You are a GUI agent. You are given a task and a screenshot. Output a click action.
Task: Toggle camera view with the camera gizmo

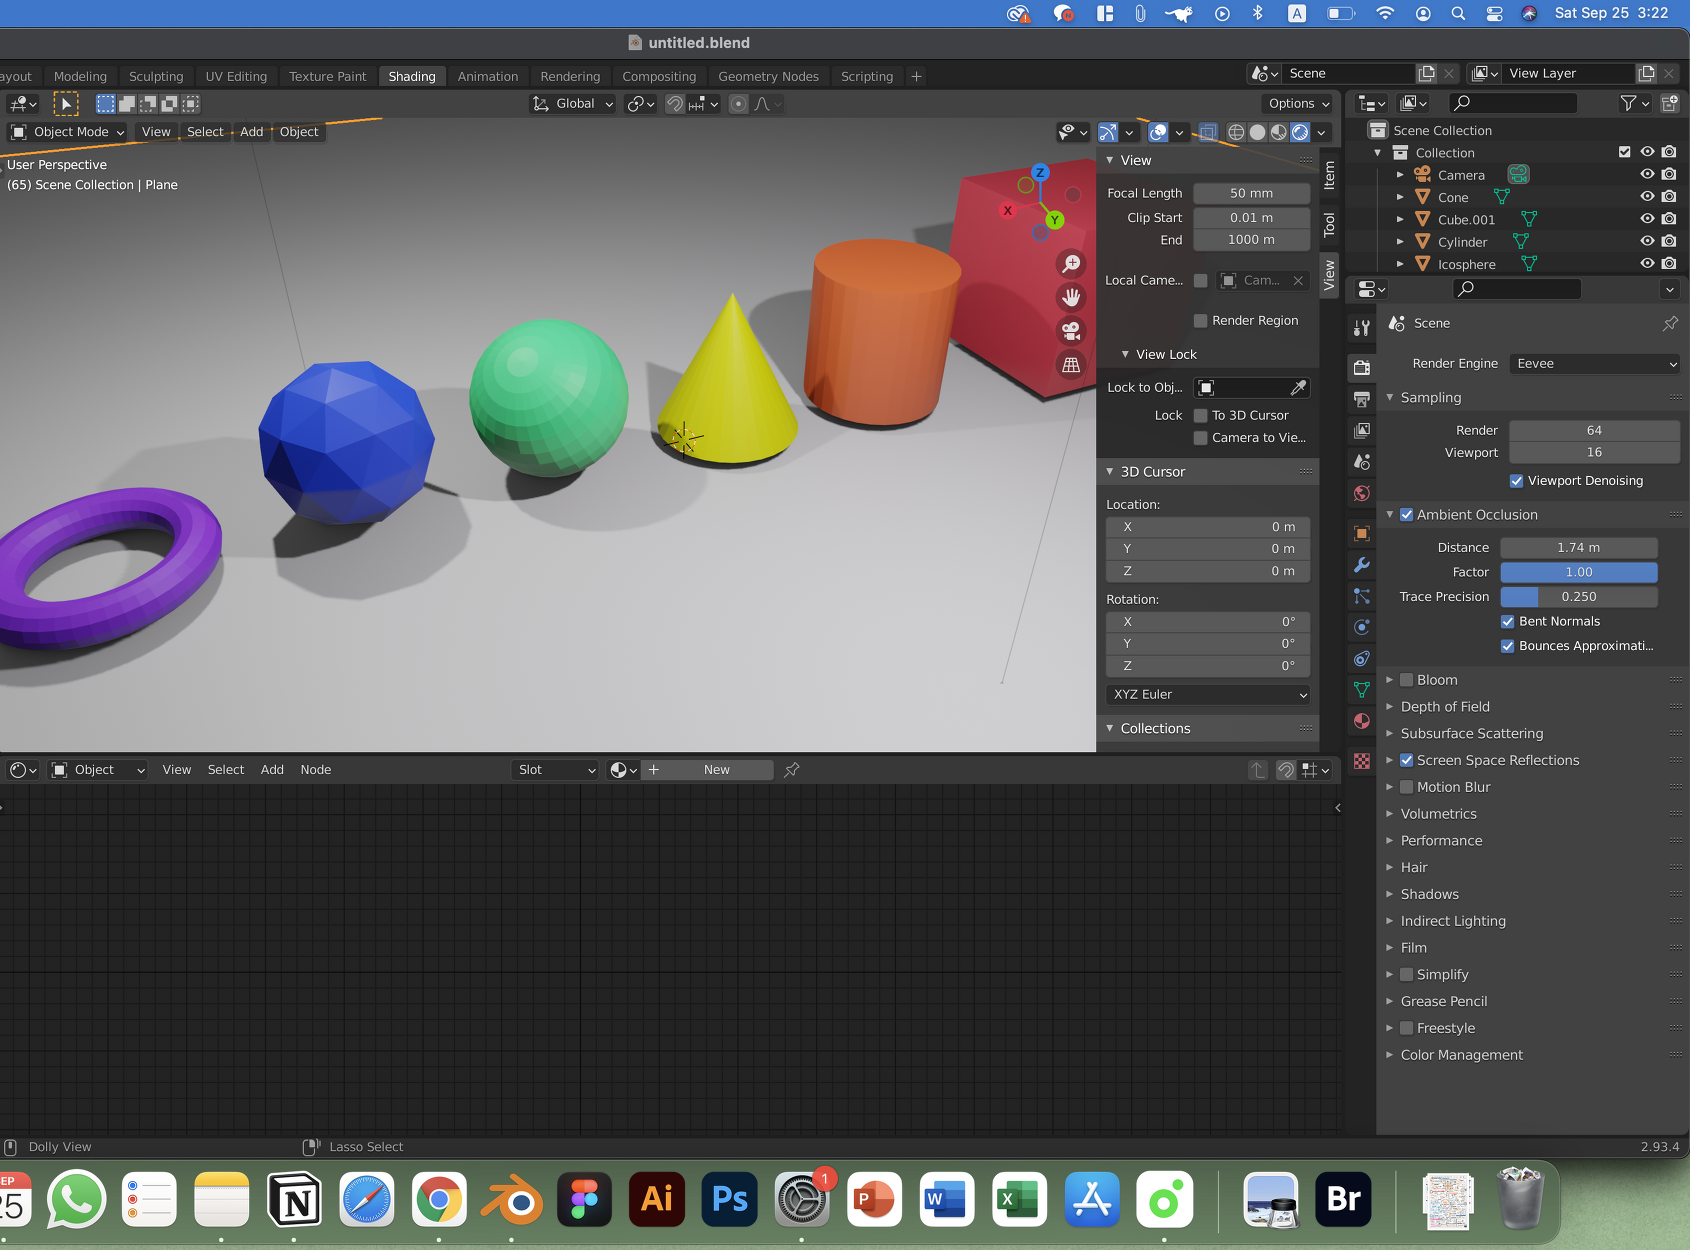click(x=1071, y=331)
